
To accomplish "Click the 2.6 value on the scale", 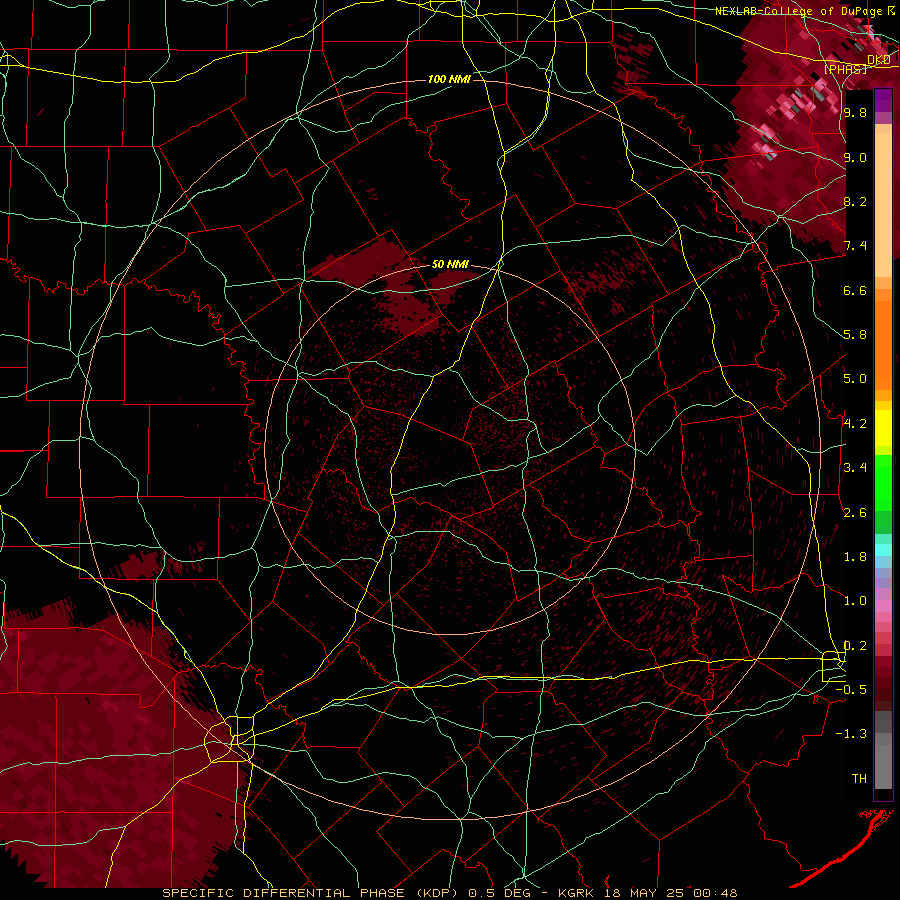I will [855, 513].
